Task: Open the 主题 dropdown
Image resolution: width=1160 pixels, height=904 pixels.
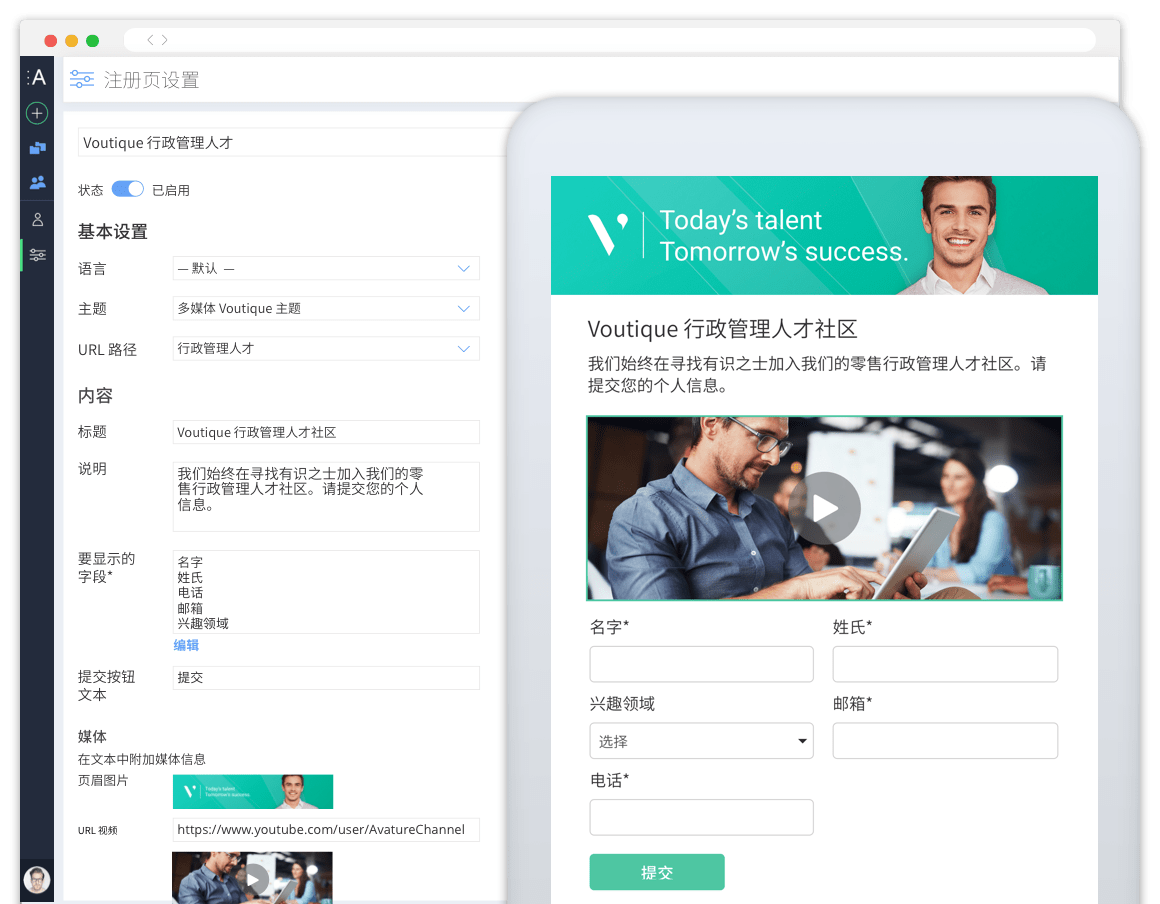Action: point(326,308)
